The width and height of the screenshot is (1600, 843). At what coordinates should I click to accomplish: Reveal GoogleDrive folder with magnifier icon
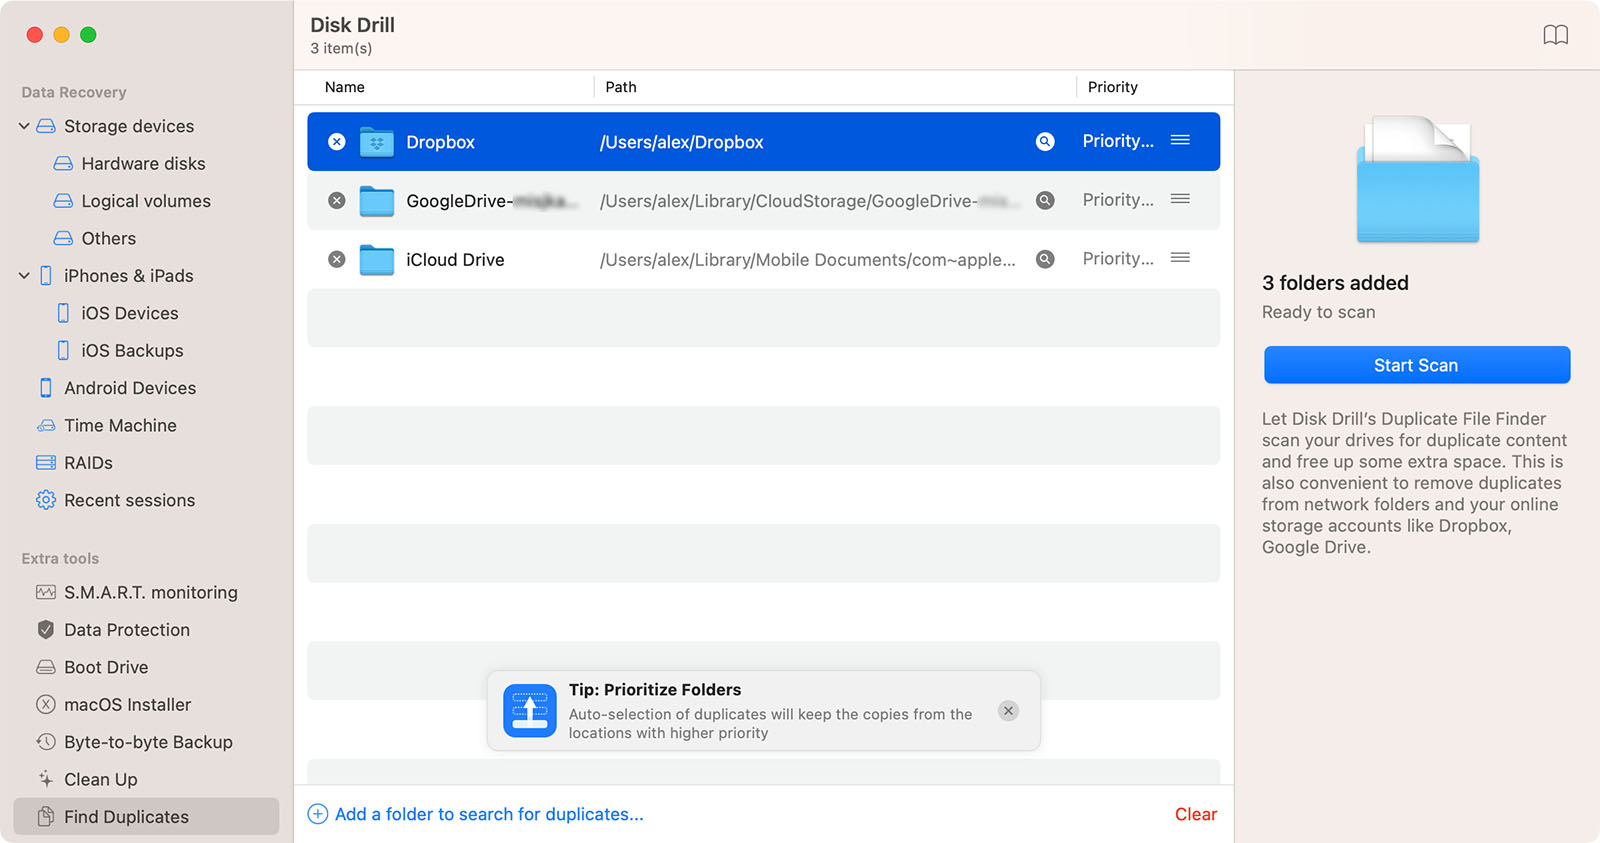[x=1045, y=200]
